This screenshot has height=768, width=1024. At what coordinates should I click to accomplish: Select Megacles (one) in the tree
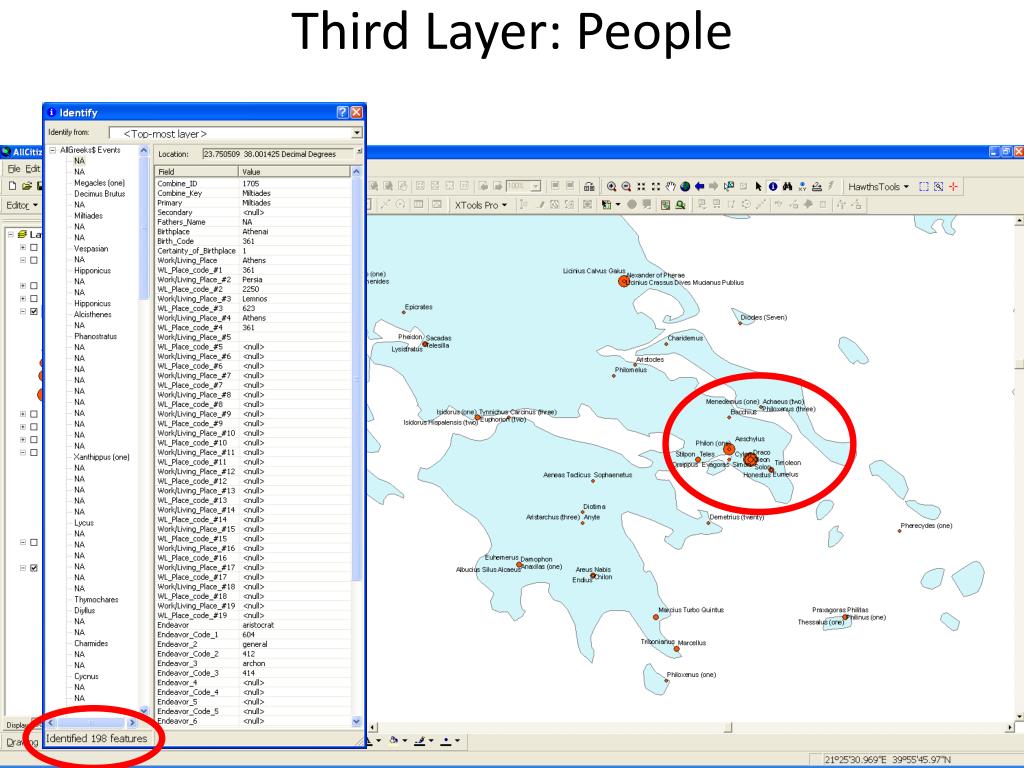[x=99, y=183]
